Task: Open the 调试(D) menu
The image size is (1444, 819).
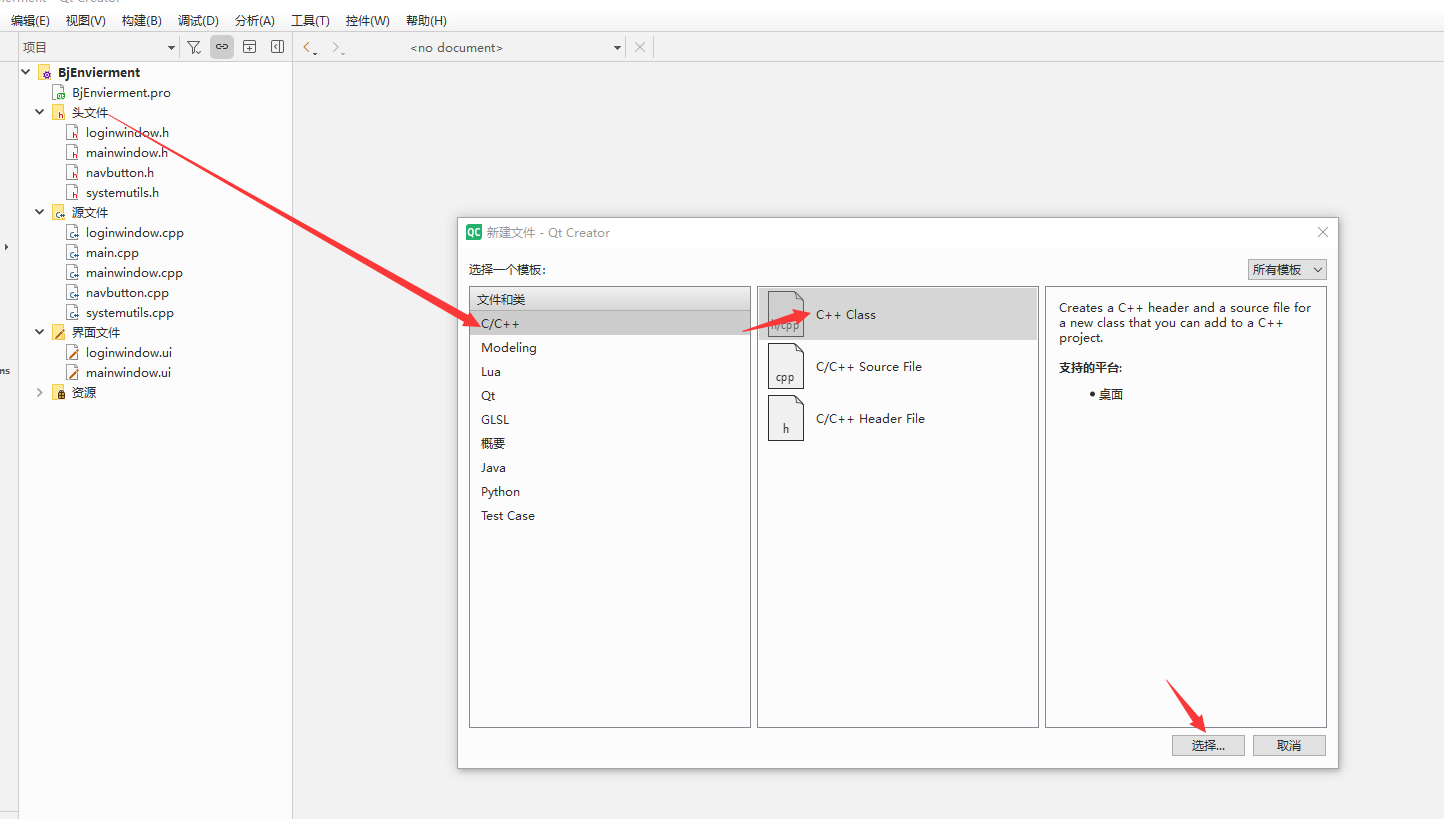Action: 198,20
